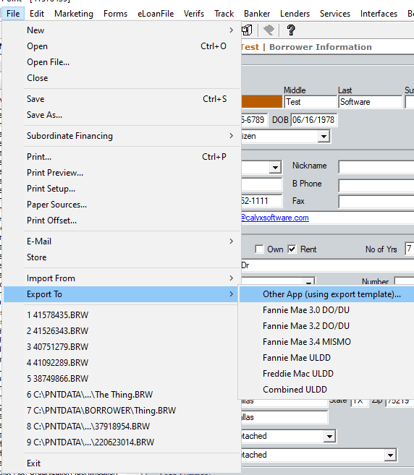Choose Exit from the File menu
The width and height of the screenshot is (414, 475).
coord(122,463)
